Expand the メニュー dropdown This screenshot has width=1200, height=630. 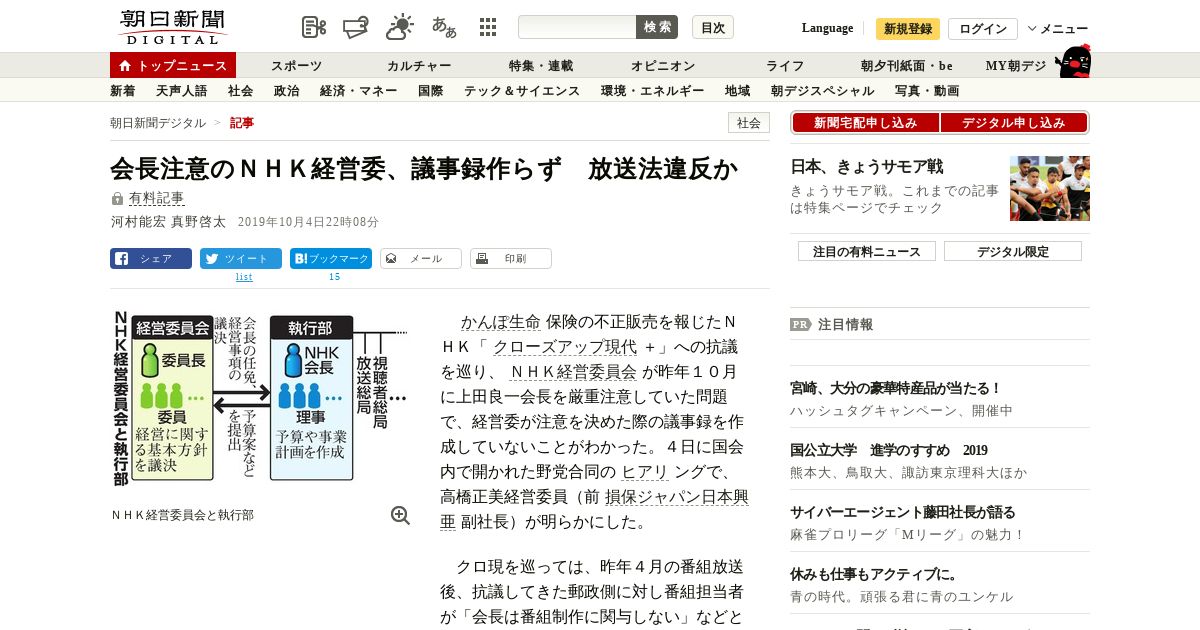point(1058,29)
